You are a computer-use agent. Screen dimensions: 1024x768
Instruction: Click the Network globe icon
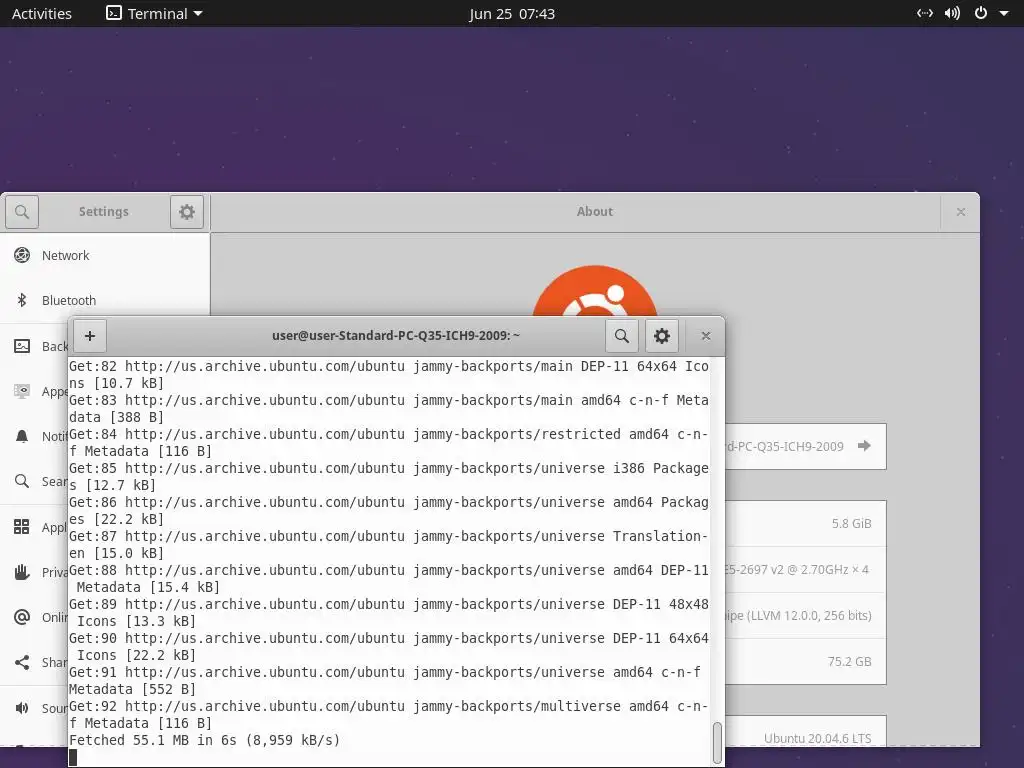tap(22, 255)
